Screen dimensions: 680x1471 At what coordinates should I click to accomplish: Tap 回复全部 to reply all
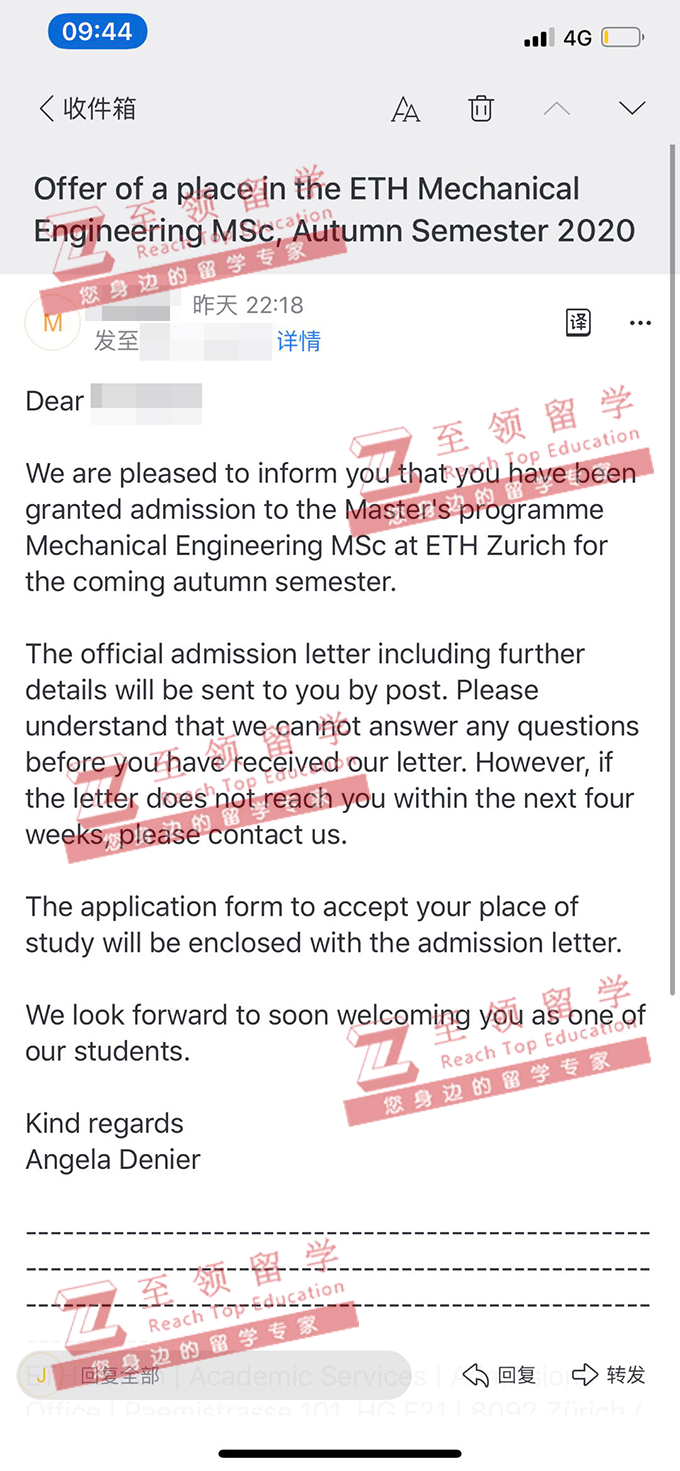(x=119, y=1376)
